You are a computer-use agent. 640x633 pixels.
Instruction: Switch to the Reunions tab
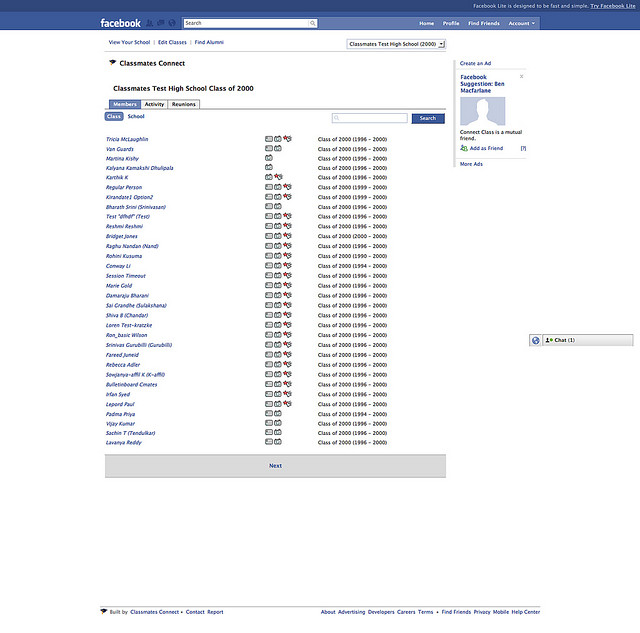click(x=184, y=104)
